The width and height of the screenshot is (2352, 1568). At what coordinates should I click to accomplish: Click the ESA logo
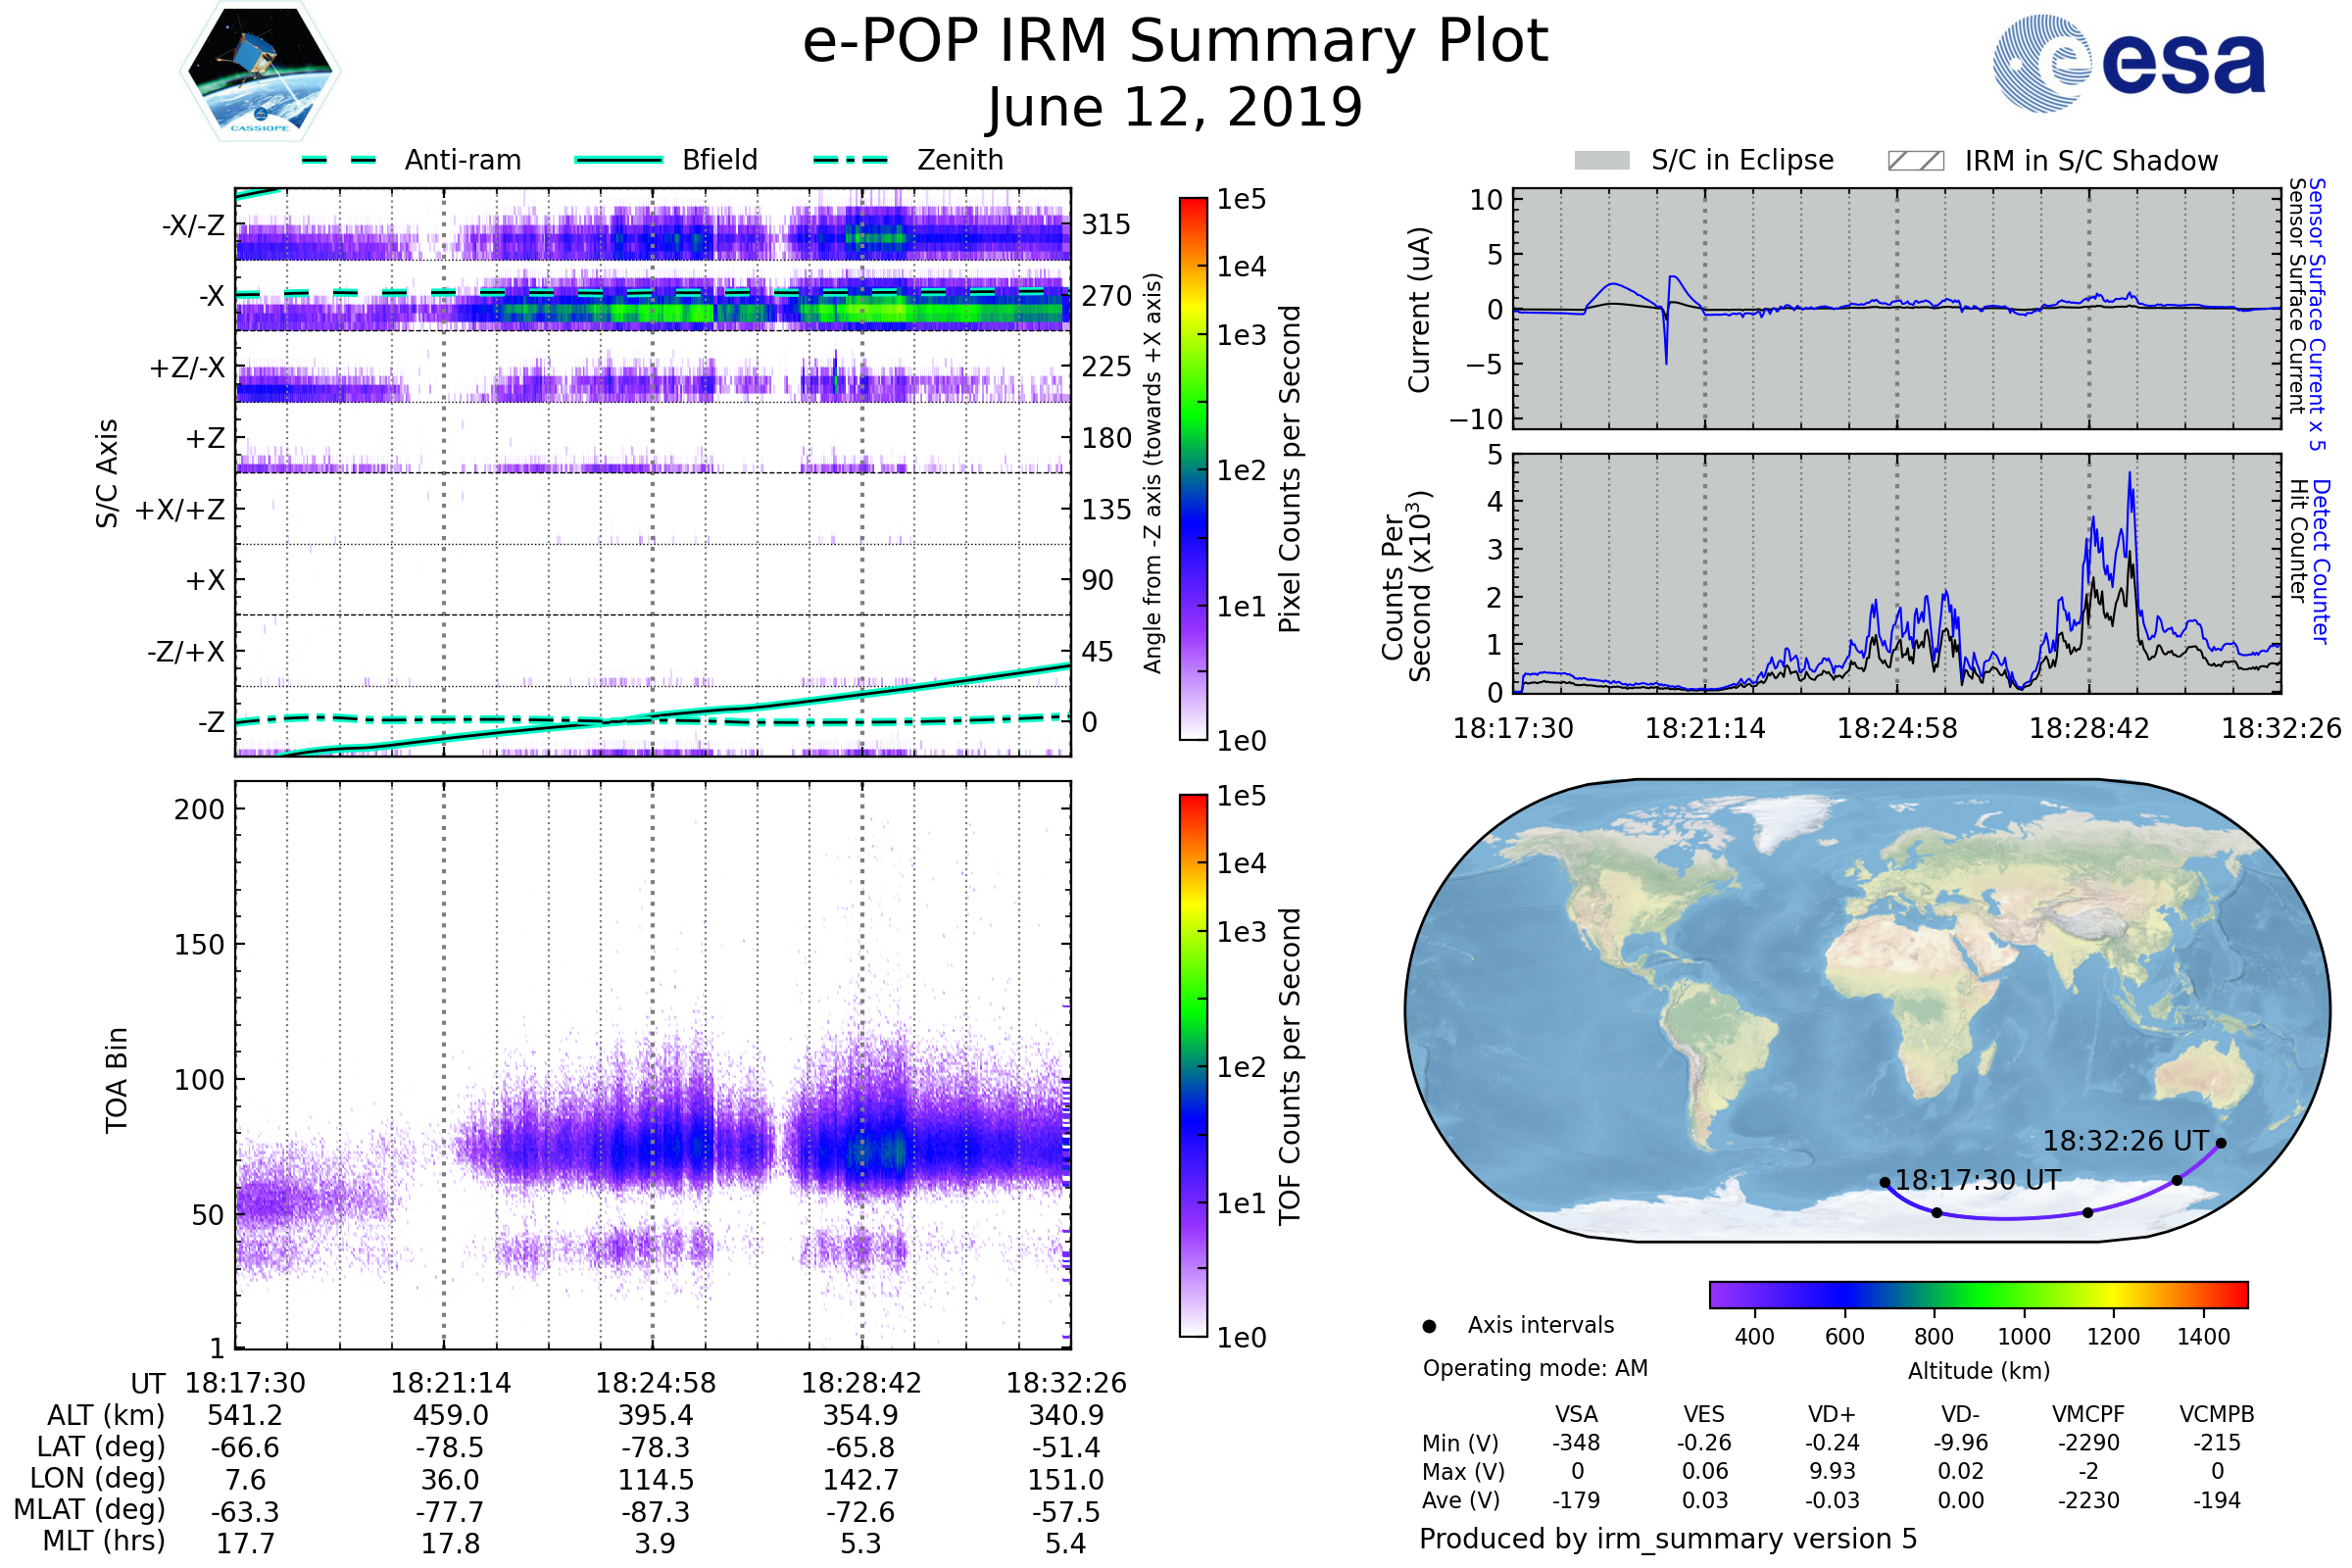(2128, 63)
